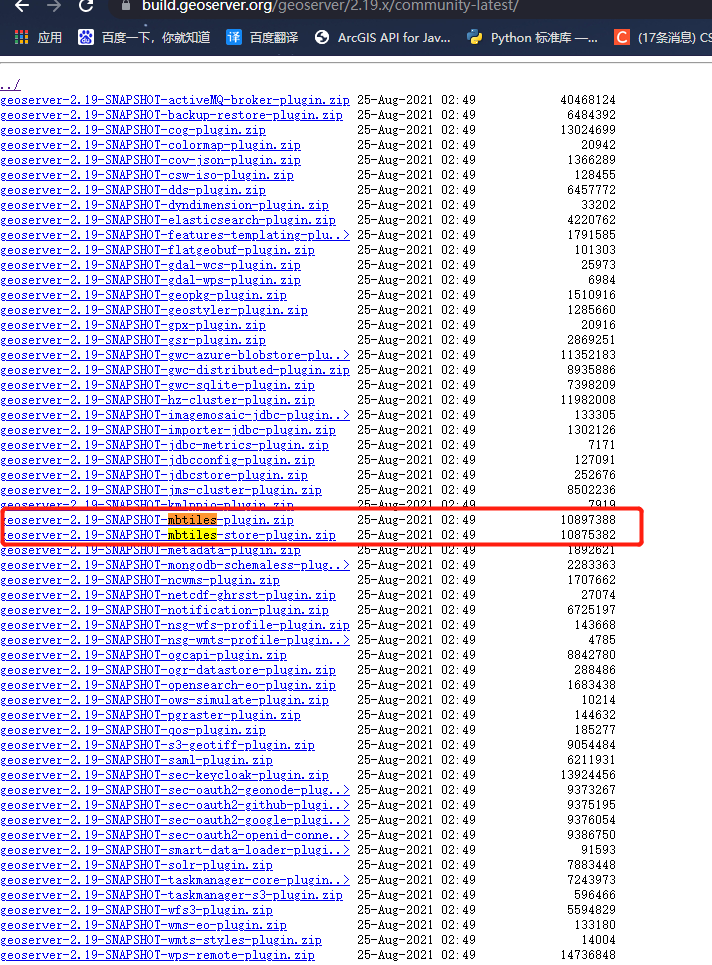Image resolution: width=712 pixels, height=965 pixels.
Task: Download the gwc-azure-blobstore plugin file
Action: pyautogui.click(x=175, y=355)
